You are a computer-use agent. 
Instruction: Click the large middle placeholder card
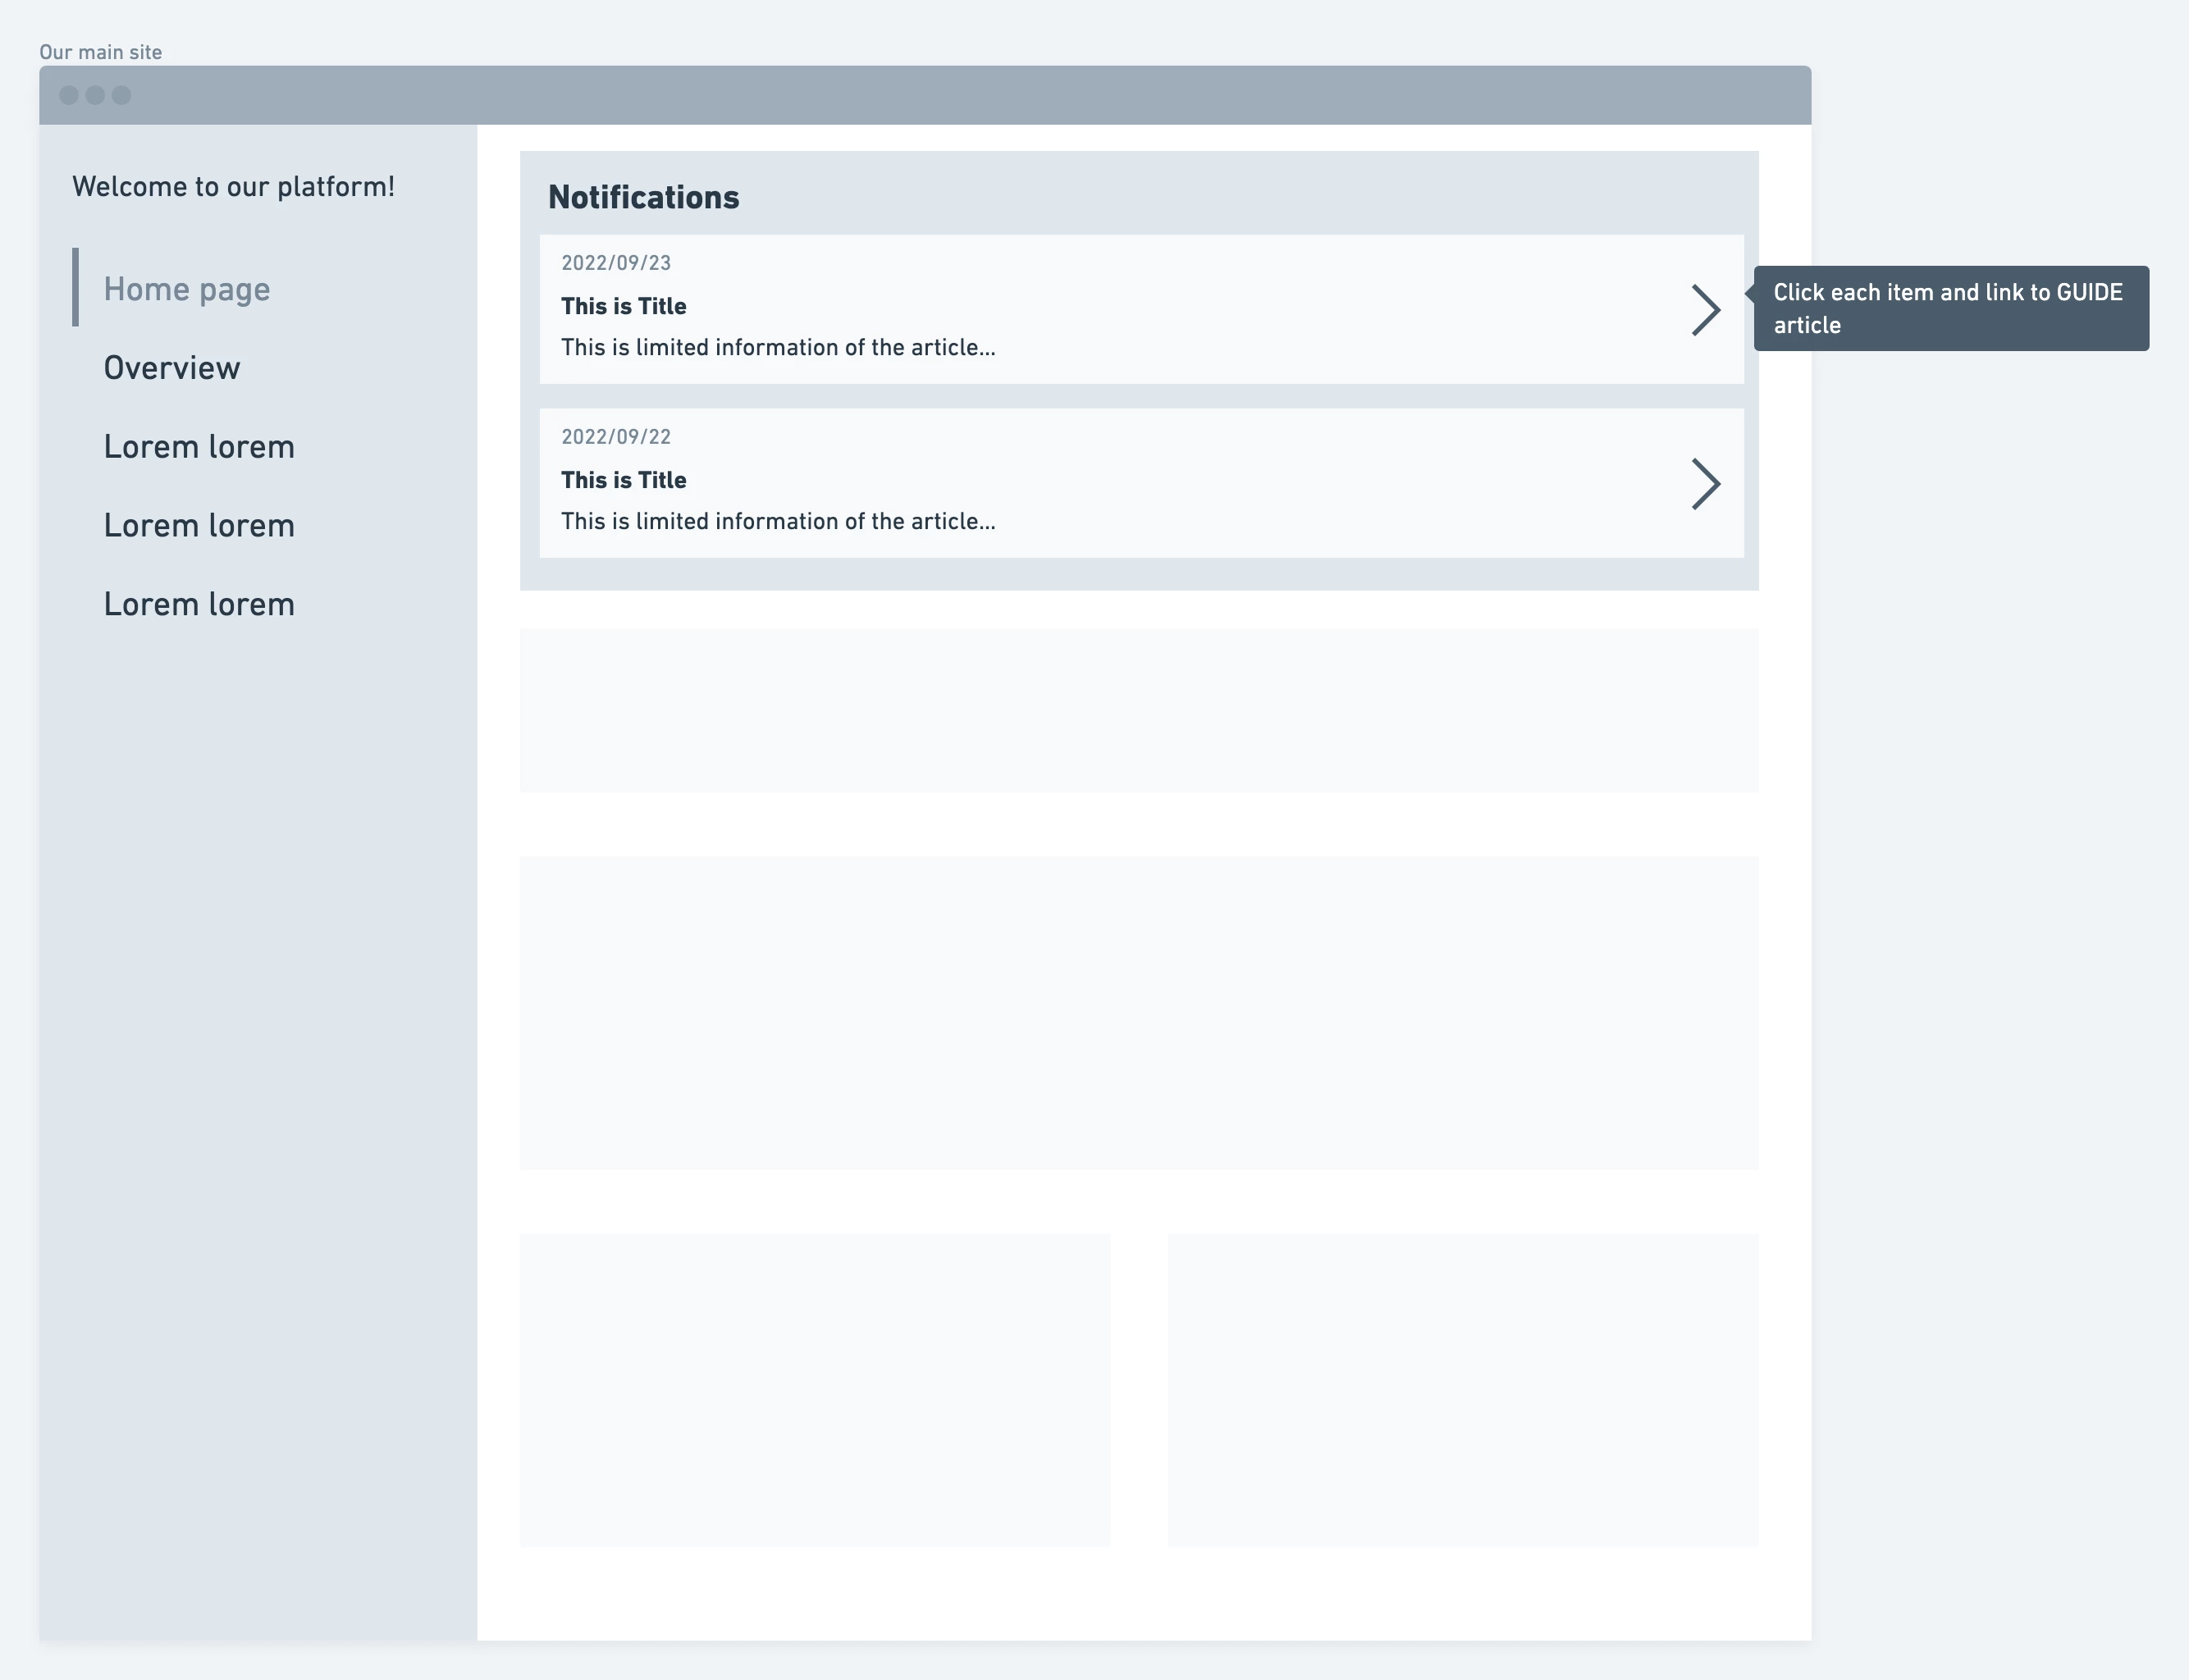(1138, 1012)
